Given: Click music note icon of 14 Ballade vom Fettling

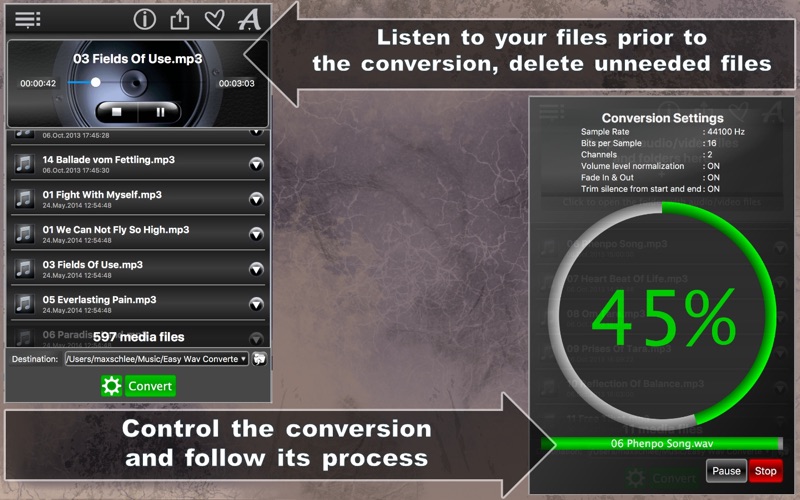Looking at the screenshot, I should tap(24, 164).
